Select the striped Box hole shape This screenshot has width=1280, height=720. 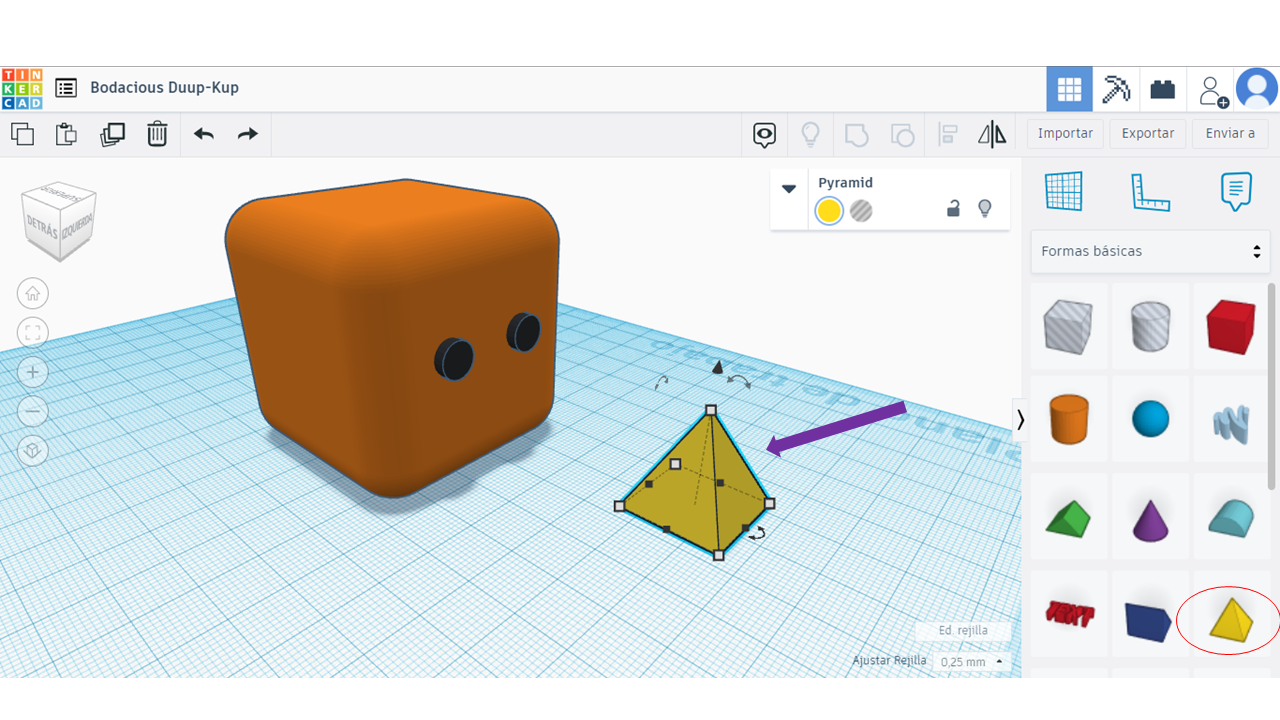tap(1068, 327)
